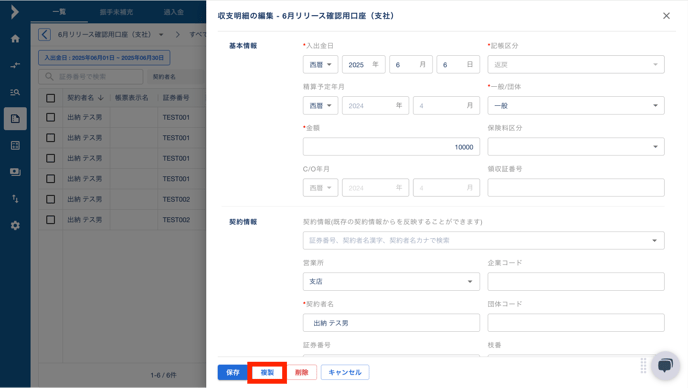The image size is (688, 388).
Task: Sort by 契約者名 arrow
Action: pyautogui.click(x=101, y=97)
